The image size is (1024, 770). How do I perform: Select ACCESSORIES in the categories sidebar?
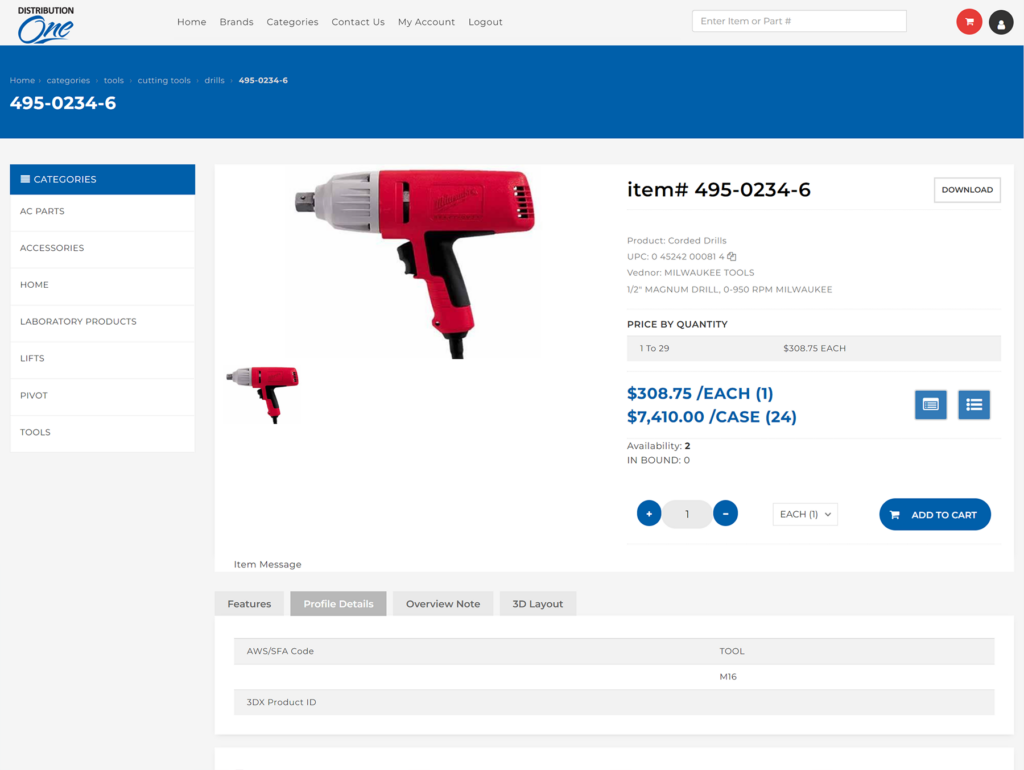[103, 248]
